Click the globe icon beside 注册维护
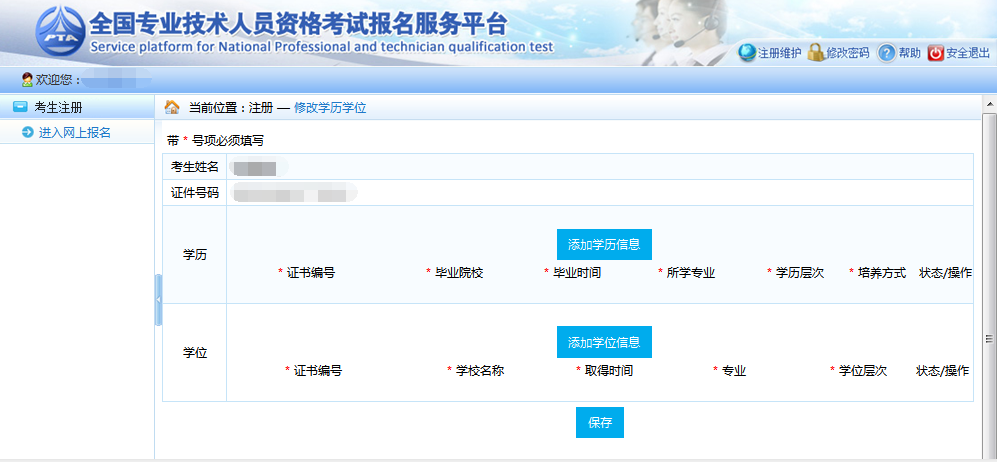Screen dimensions: 997x462 point(746,53)
